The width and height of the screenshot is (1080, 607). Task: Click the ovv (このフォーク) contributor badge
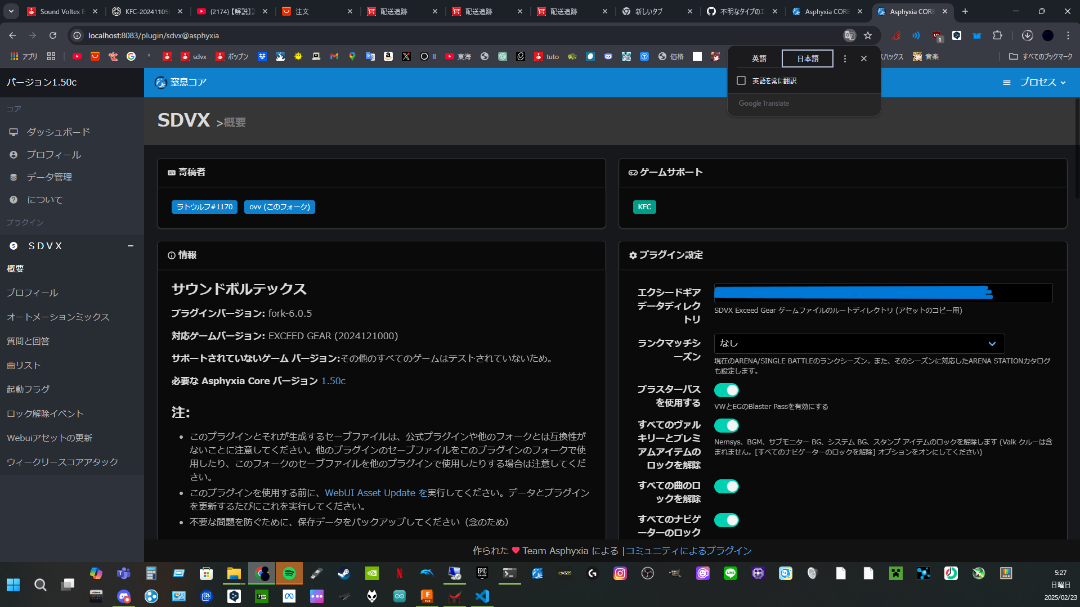coord(279,207)
